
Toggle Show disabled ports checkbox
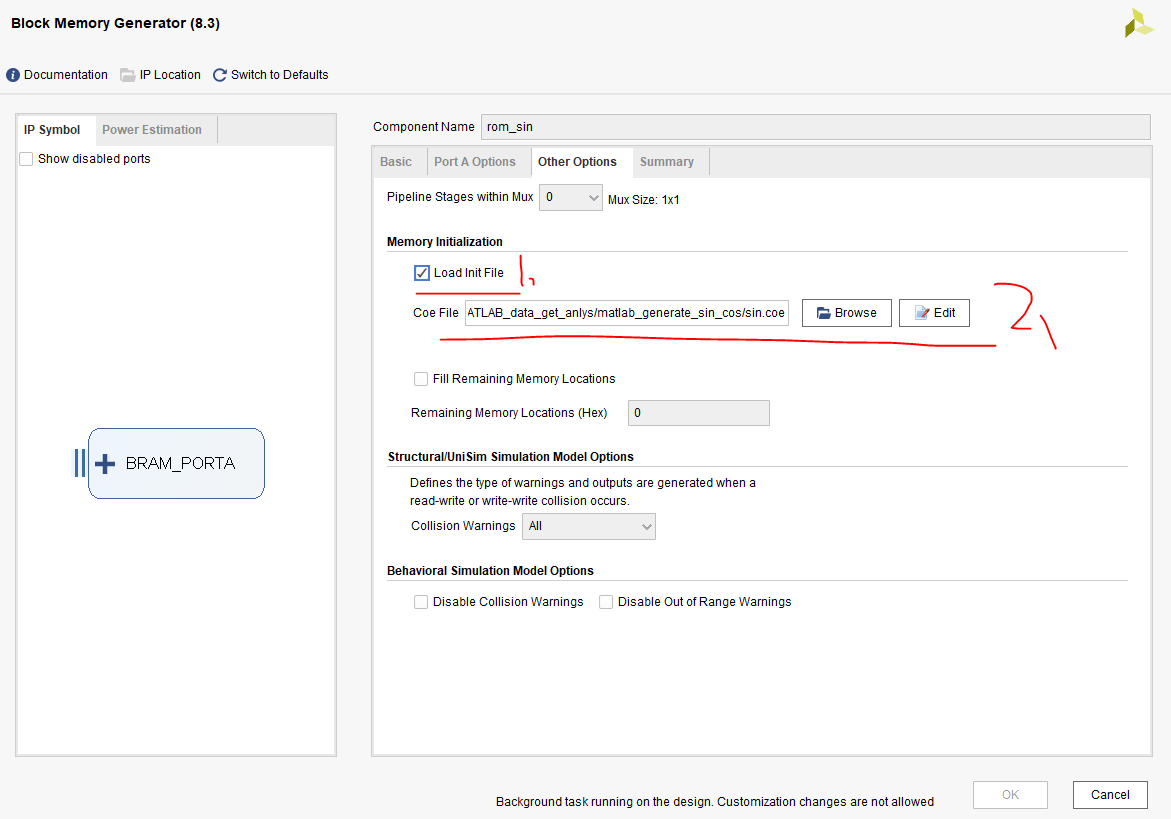pos(26,159)
